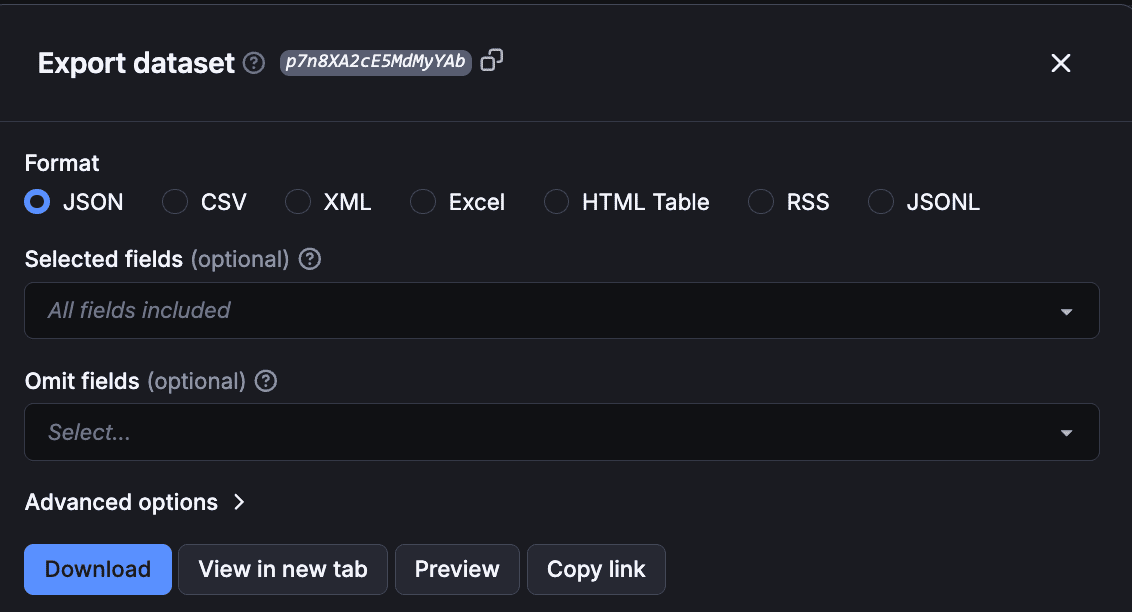
Task: Dismiss the dialog with the X icon
Action: 1061,63
